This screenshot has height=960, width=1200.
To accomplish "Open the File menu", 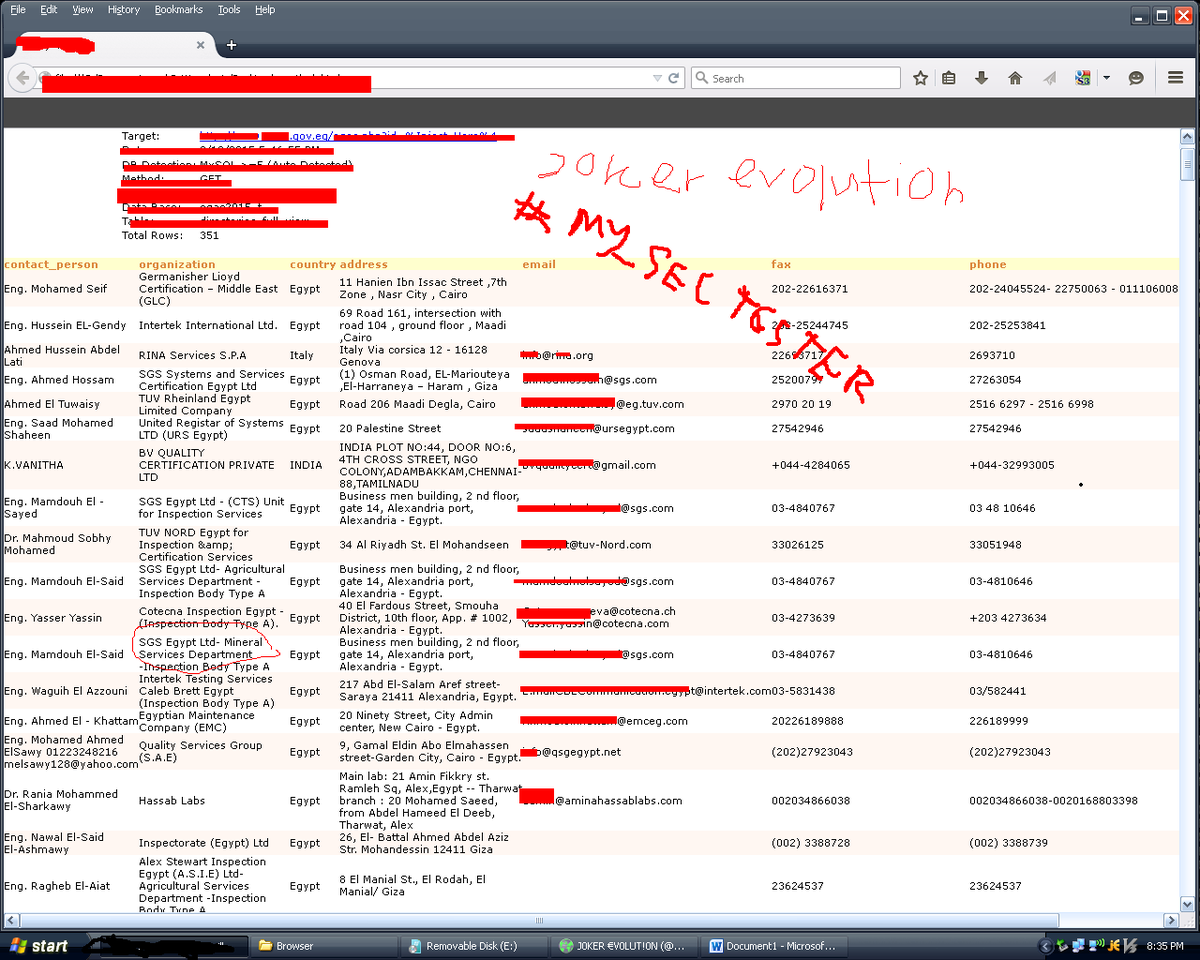I will point(18,9).
